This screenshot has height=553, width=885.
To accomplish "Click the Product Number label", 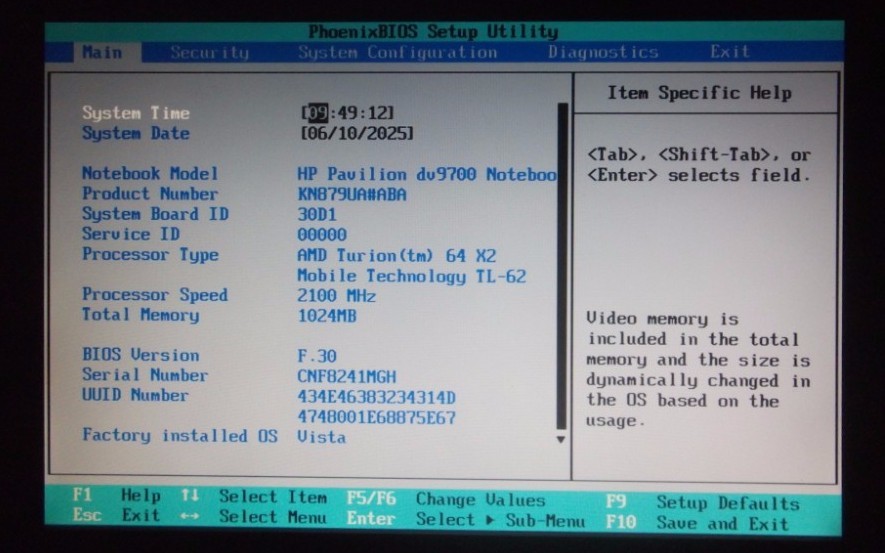I will (x=150, y=194).
